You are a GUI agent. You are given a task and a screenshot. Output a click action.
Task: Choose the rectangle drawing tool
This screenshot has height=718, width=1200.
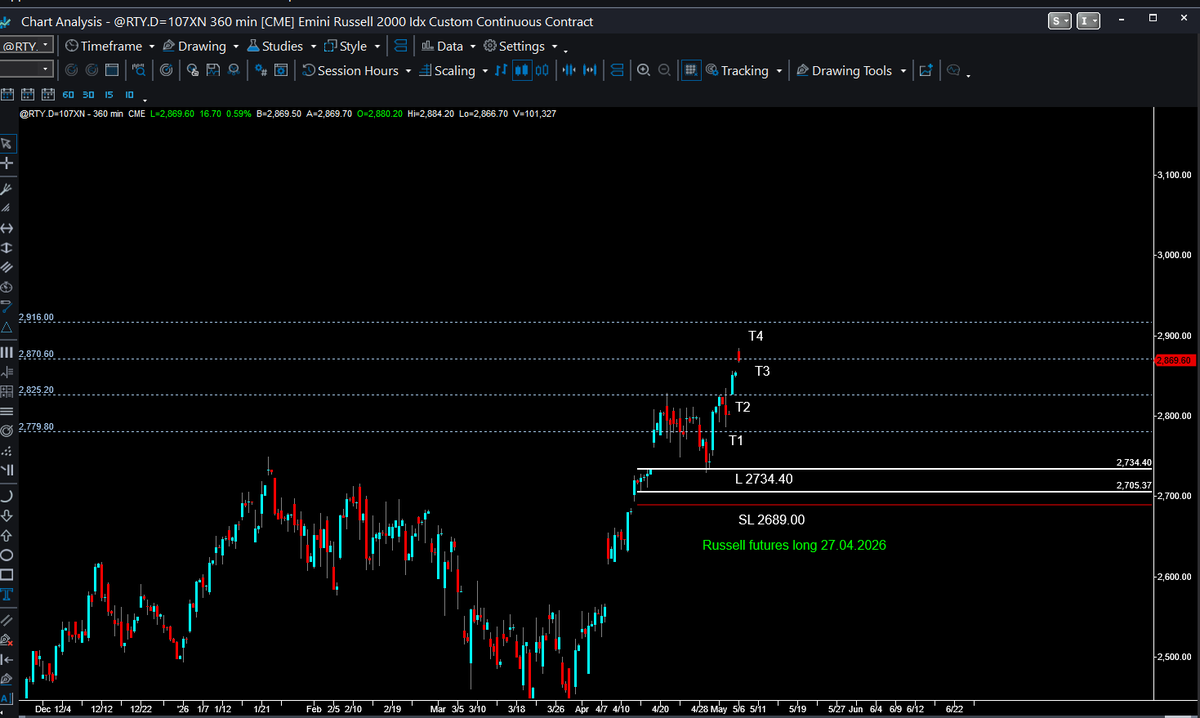point(7,574)
